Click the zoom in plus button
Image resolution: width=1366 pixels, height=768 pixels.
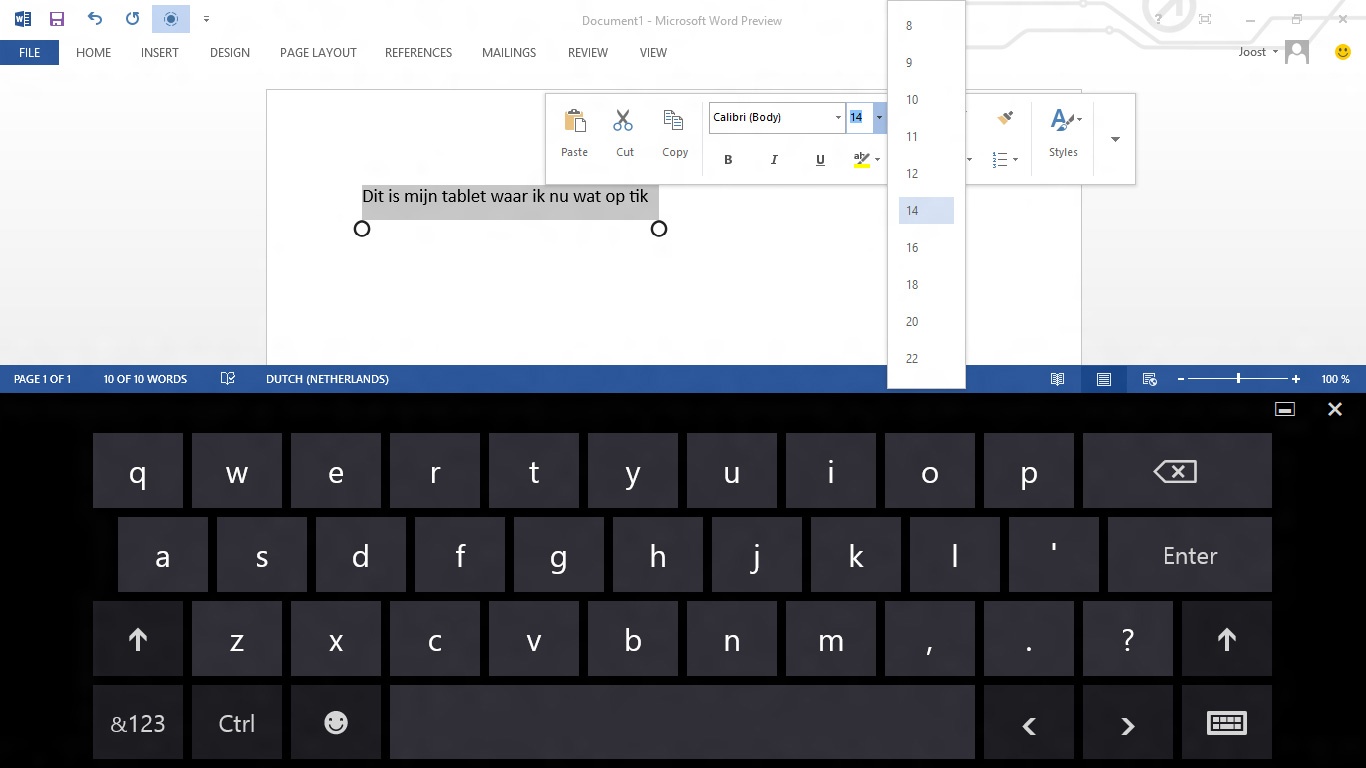coord(1296,379)
